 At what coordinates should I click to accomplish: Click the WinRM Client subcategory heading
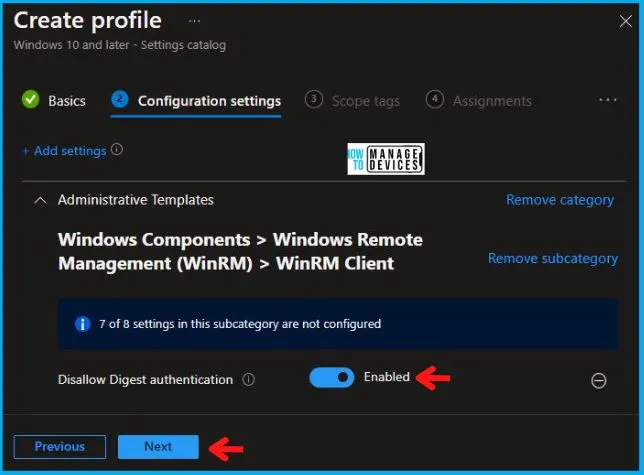pyautogui.click(x=240, y=252)
